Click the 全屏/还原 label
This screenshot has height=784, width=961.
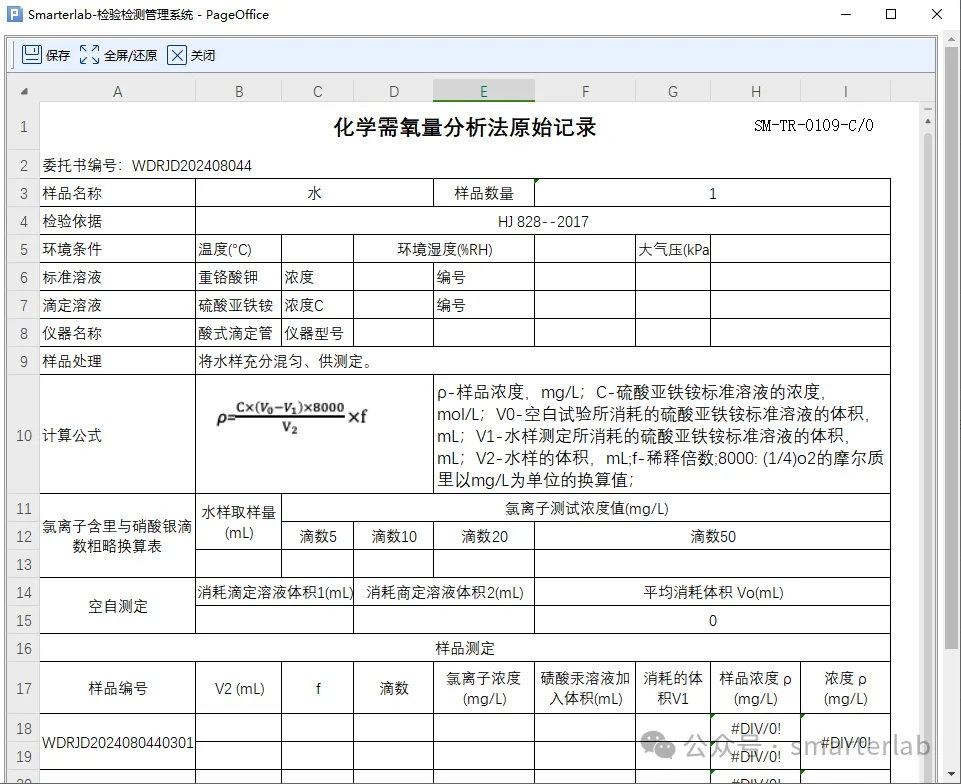131,56
